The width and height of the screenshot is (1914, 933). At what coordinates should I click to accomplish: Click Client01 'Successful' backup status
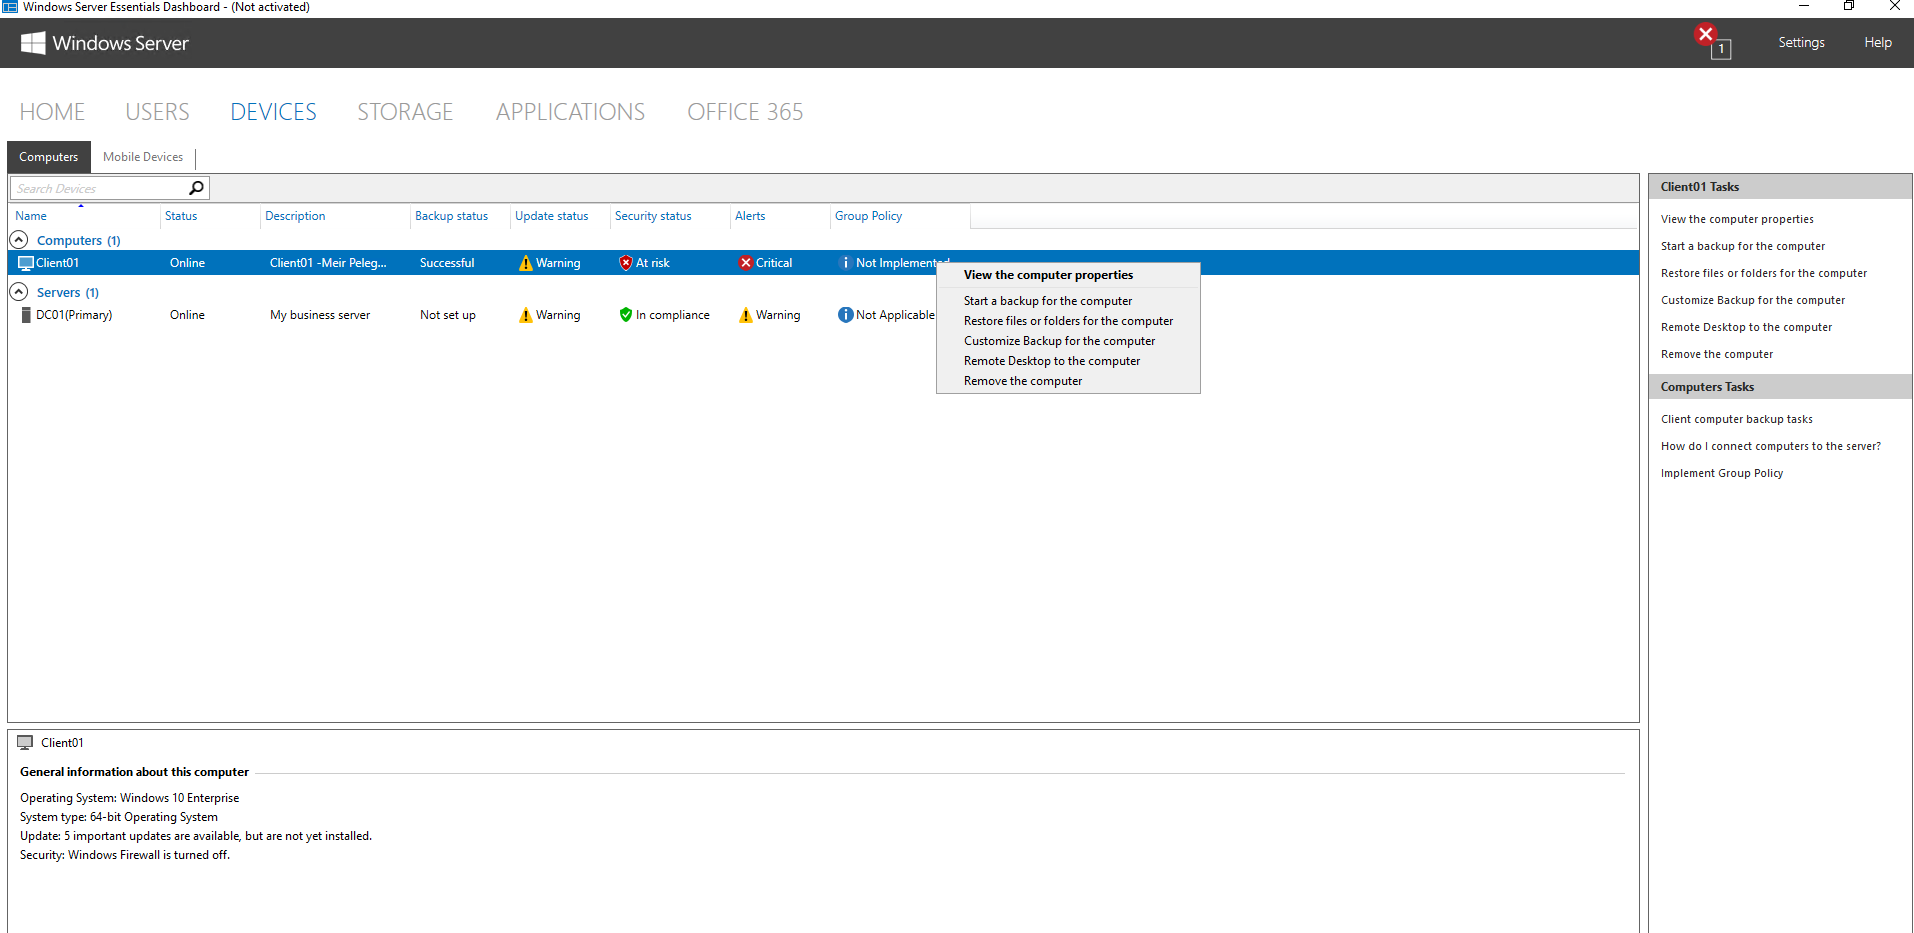click(447, 263)
